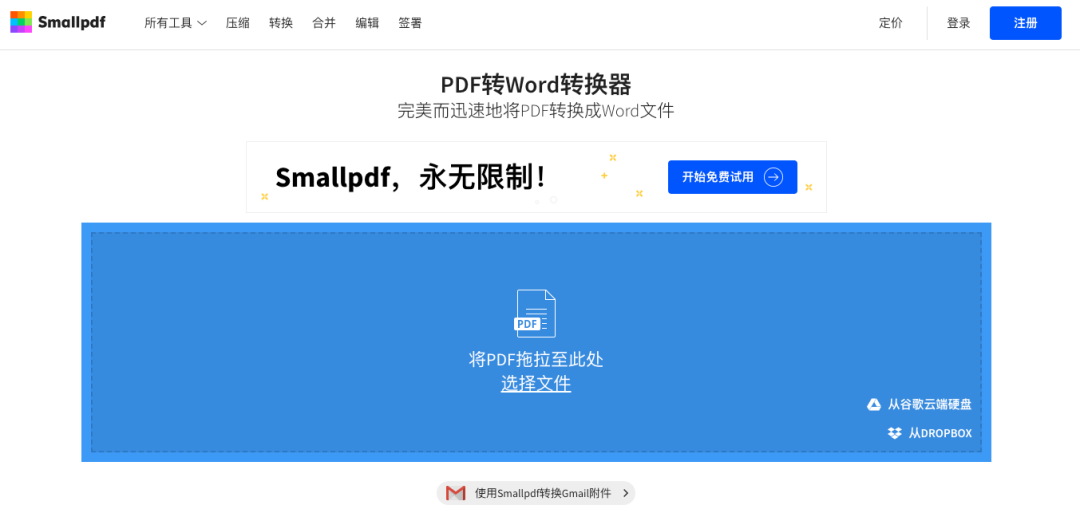1080x517 pixels.
Task: Click the Gmail envelope icon
Action: (x=455, y=493)
